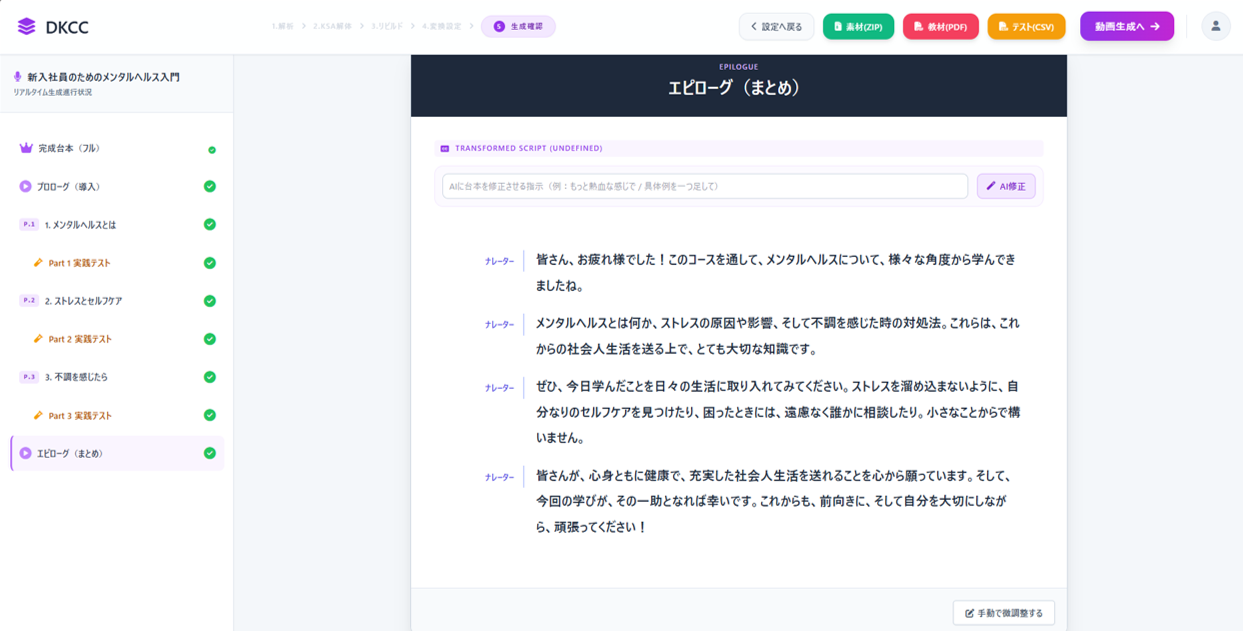This screenshot has width=1243, height=631.
Task: Select the active 生成確認 step pill
Action: pos(518,27)
